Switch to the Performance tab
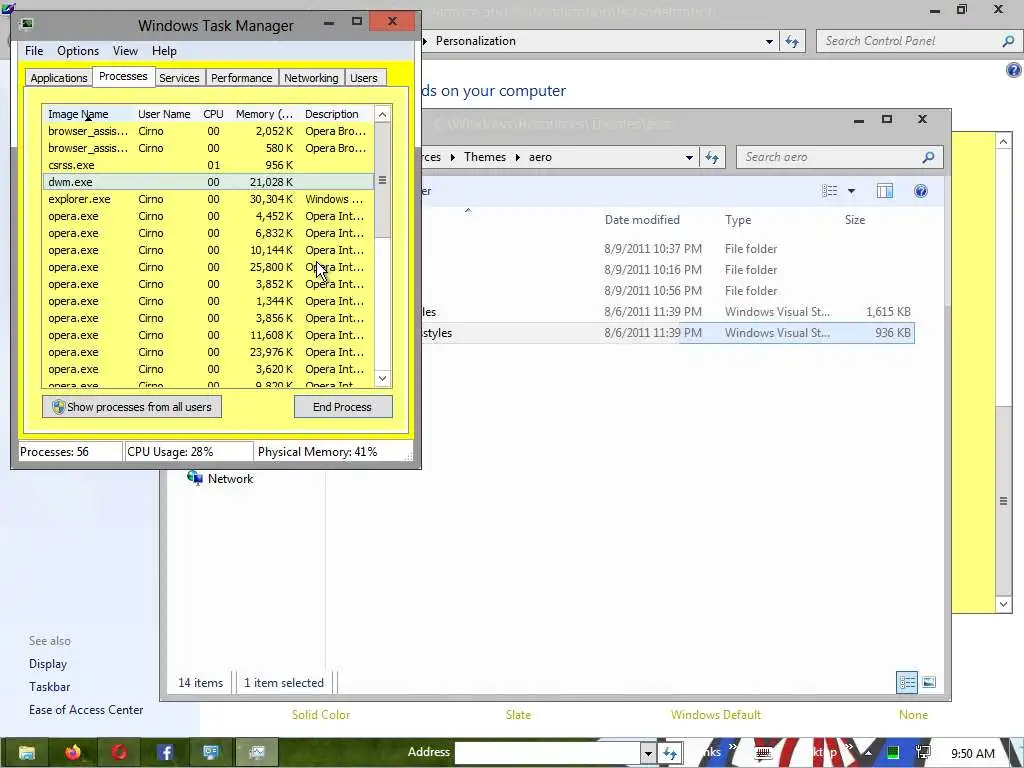 (x=241, y=78)
